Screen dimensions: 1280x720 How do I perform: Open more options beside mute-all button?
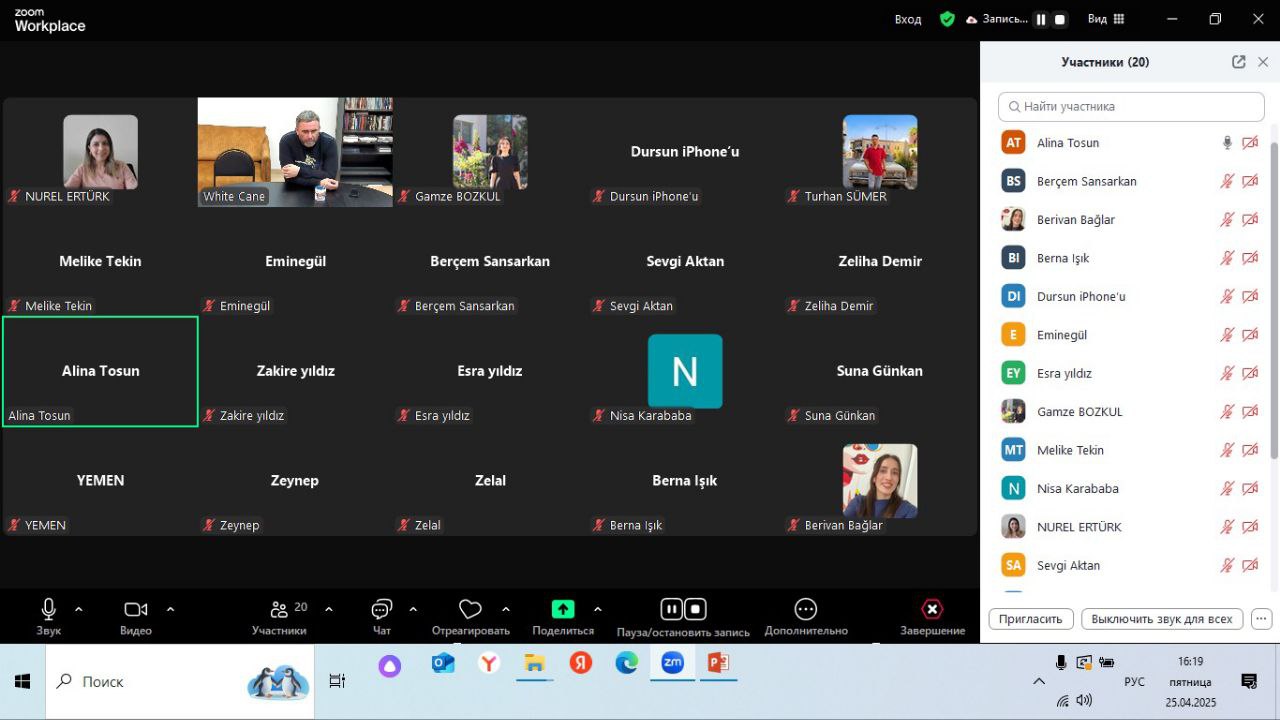1261,619
